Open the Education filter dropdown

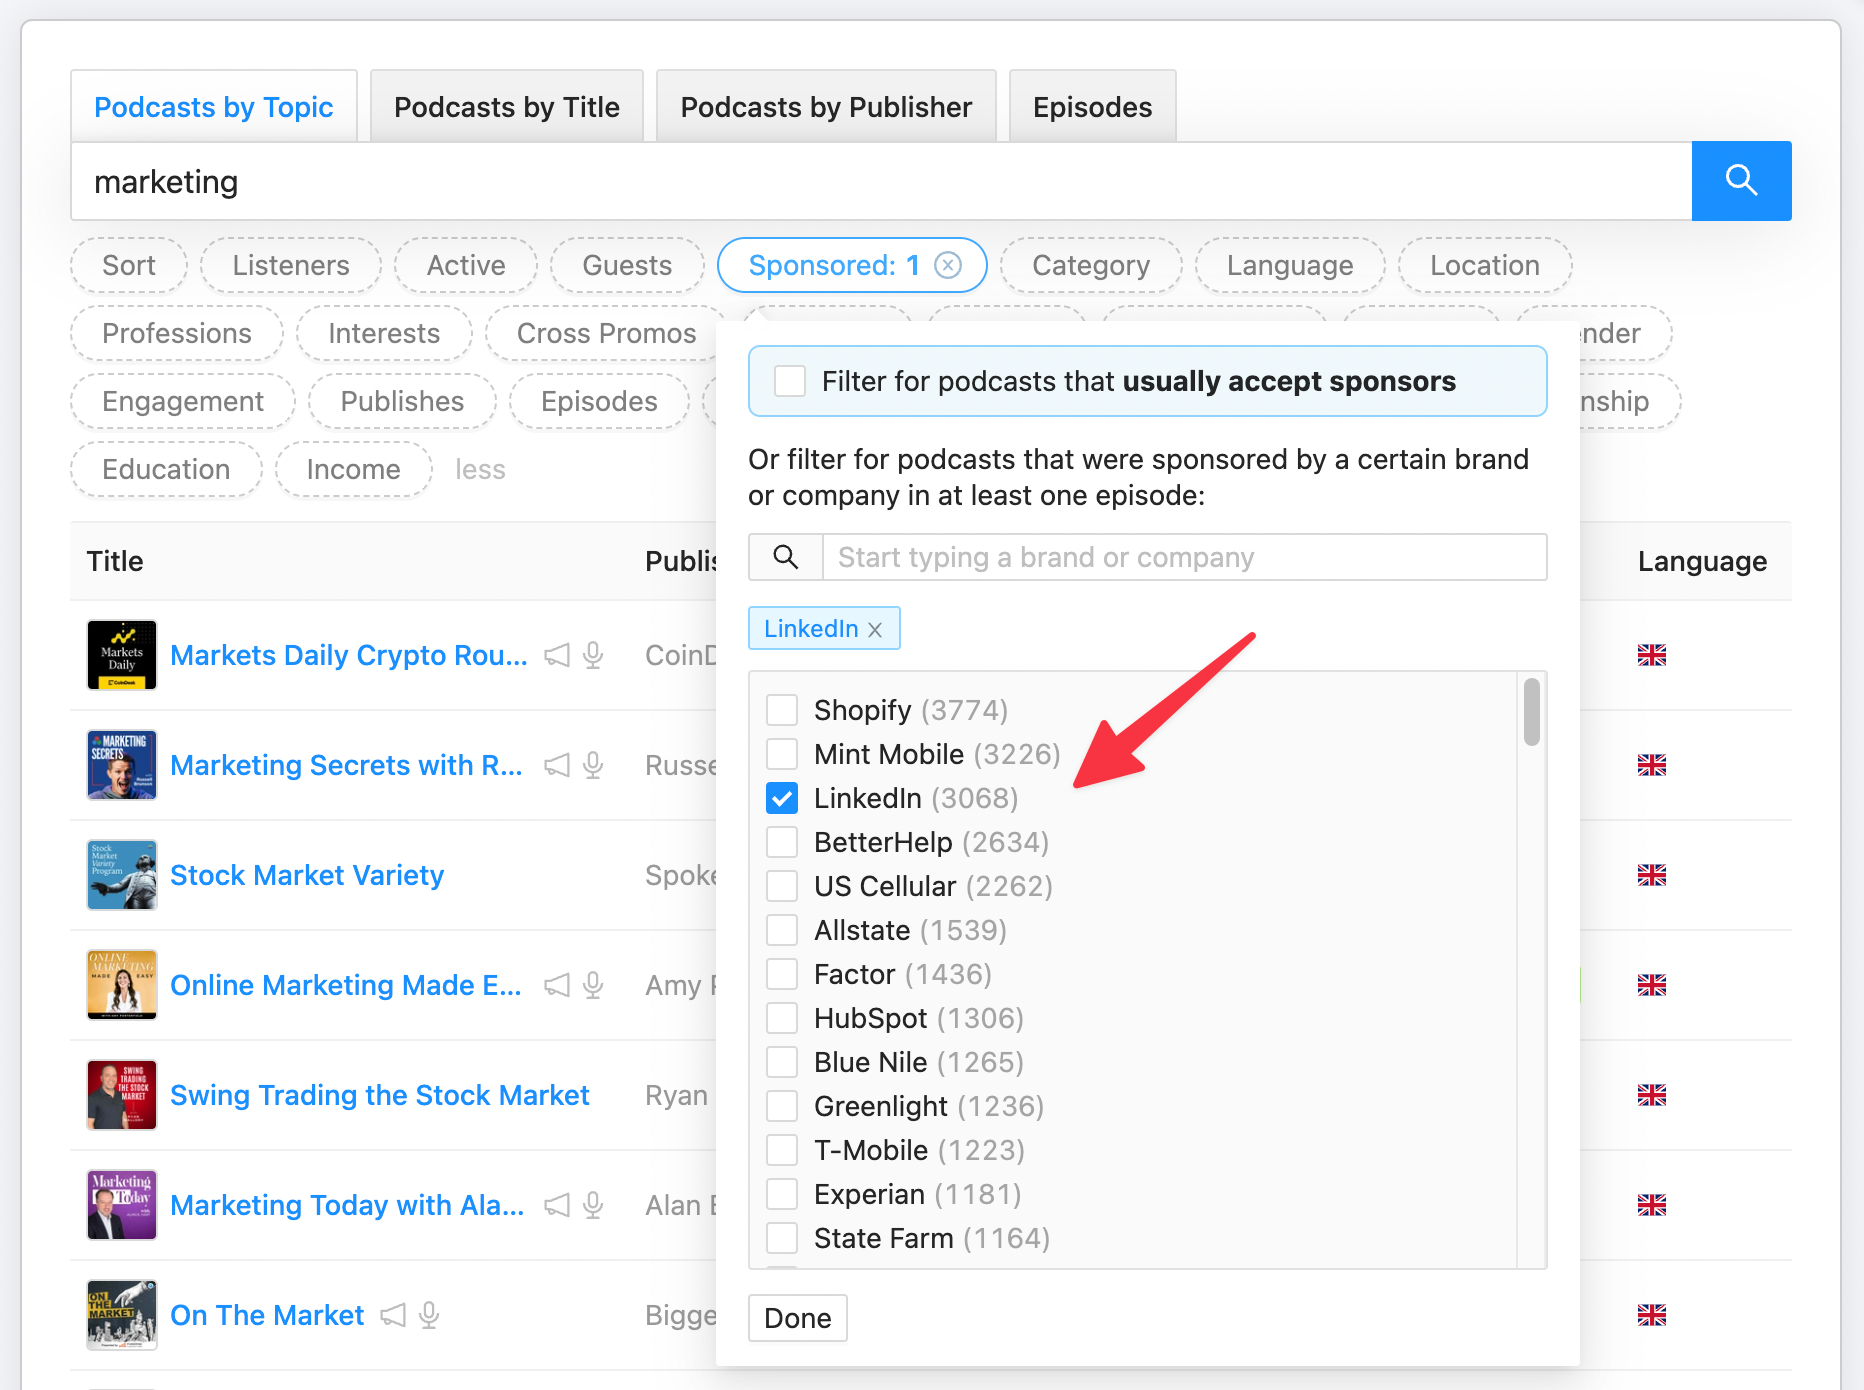(166, 469)
